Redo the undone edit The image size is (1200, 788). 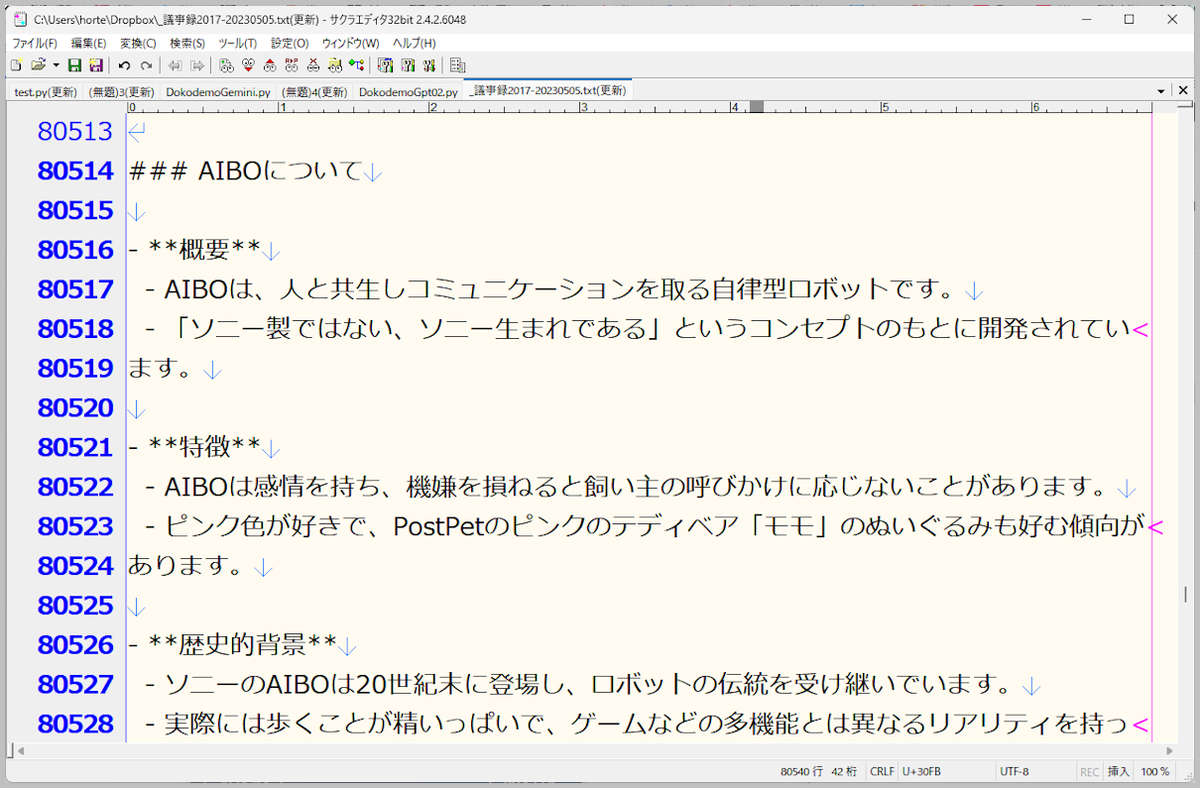[x=146, y=65]
